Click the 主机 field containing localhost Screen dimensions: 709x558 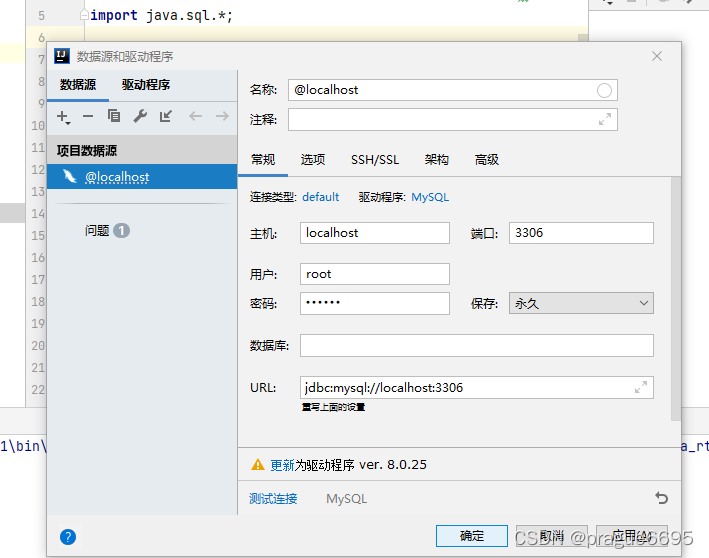[375, 233]
